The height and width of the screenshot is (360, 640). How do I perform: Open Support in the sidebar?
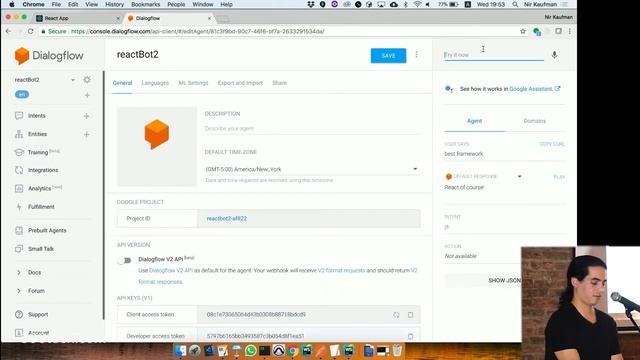point(38,315)
